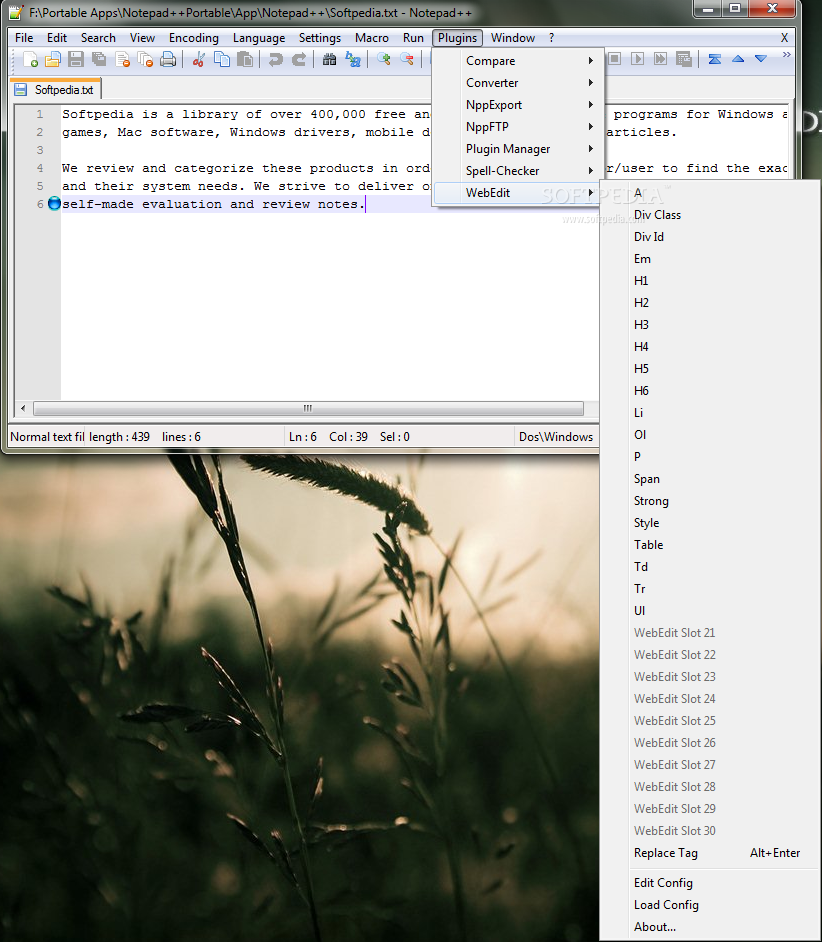Open the Window menu
822x942 pixels.
pyautogui.click(x=513, y=38)
